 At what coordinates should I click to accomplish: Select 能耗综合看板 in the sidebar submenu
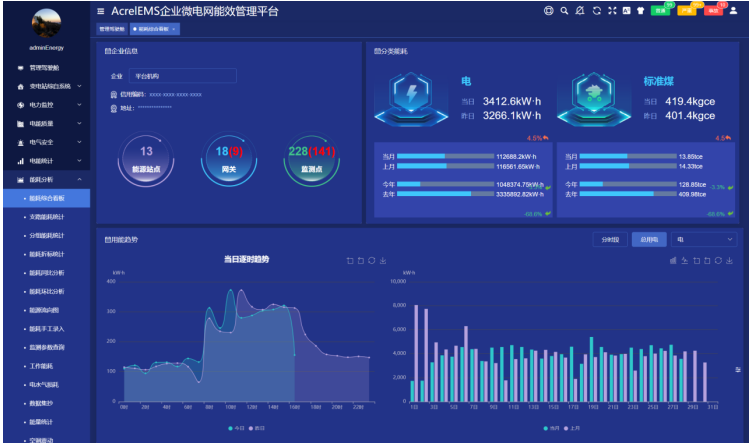point(47,198)
